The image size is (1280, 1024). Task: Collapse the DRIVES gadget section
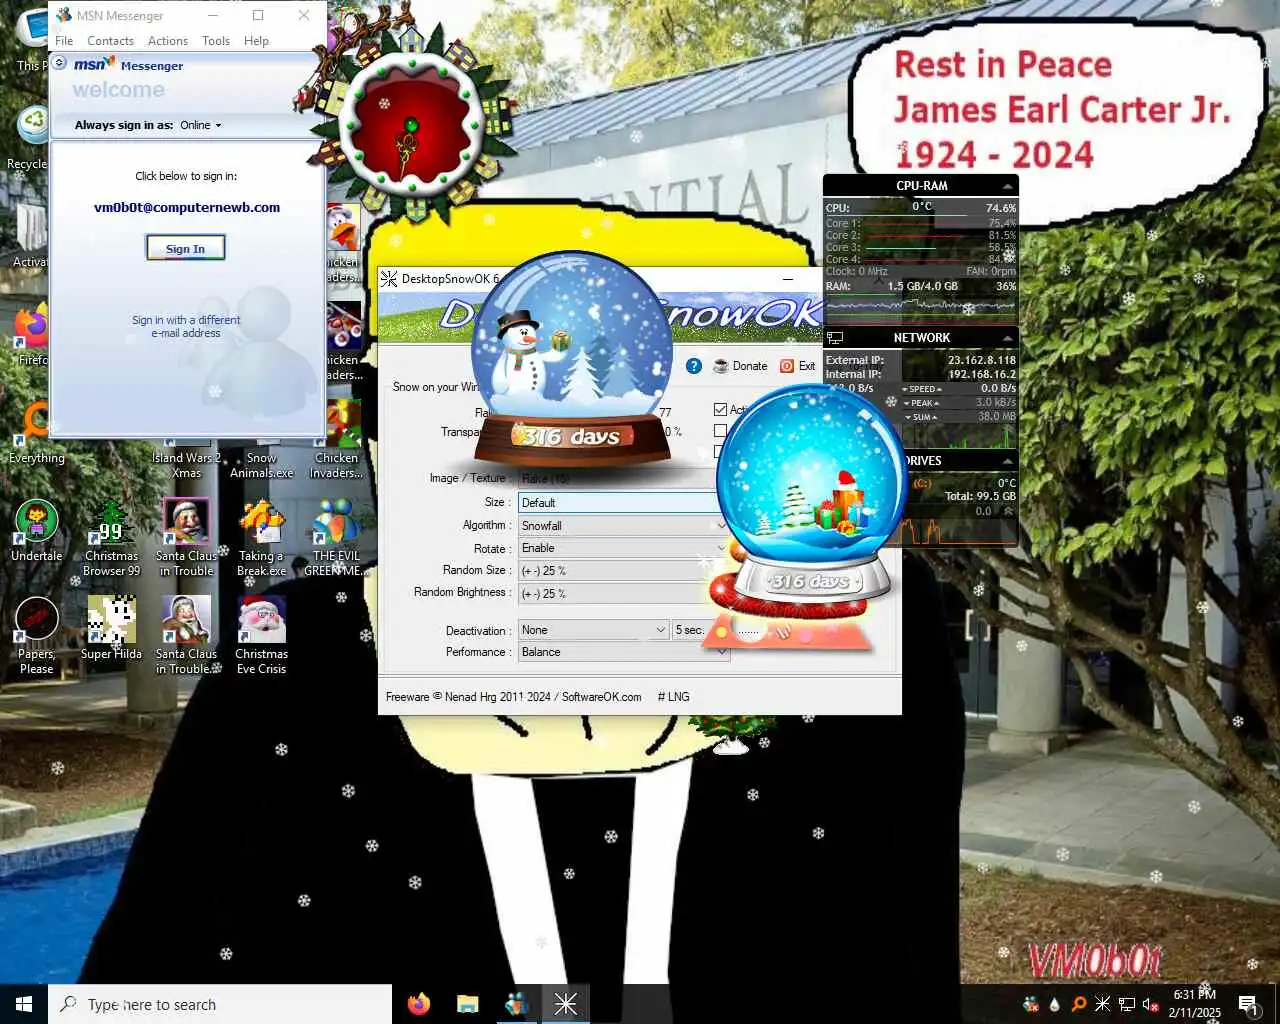tap(1007, 461)
